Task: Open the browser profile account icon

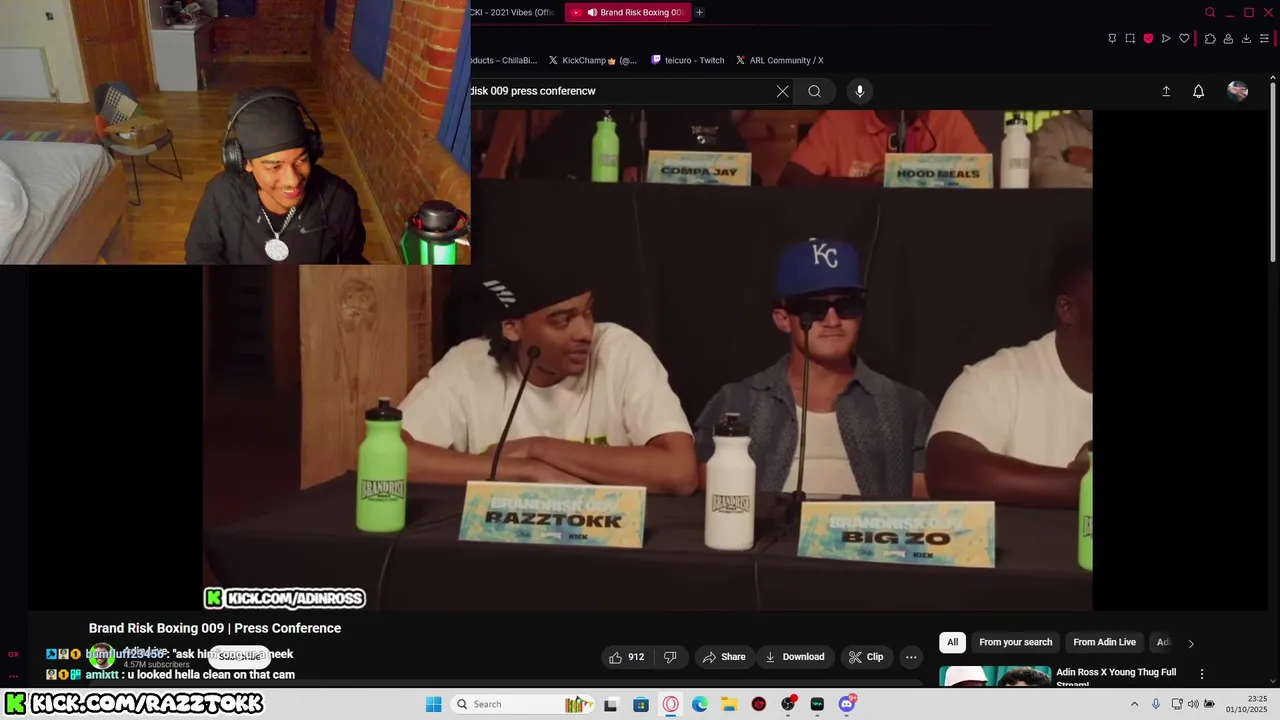Action: click(1228, 38)
